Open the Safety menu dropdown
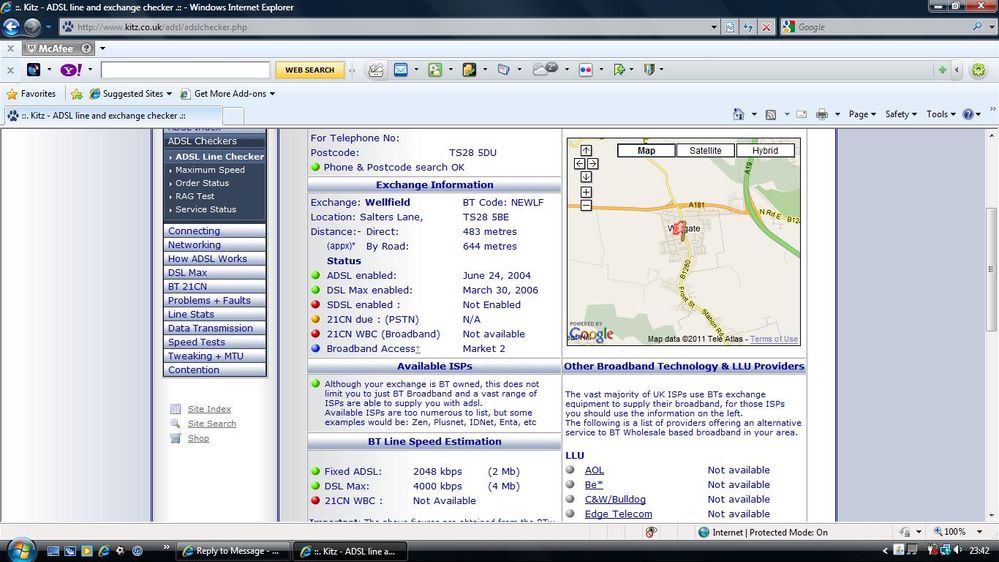 (901, 114)
